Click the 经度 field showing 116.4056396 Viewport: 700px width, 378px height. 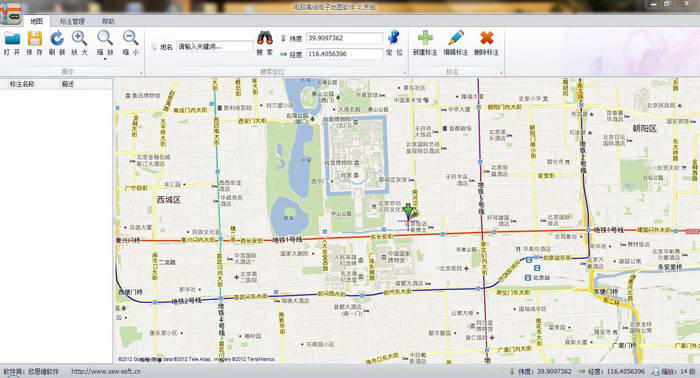click(344, 54)
